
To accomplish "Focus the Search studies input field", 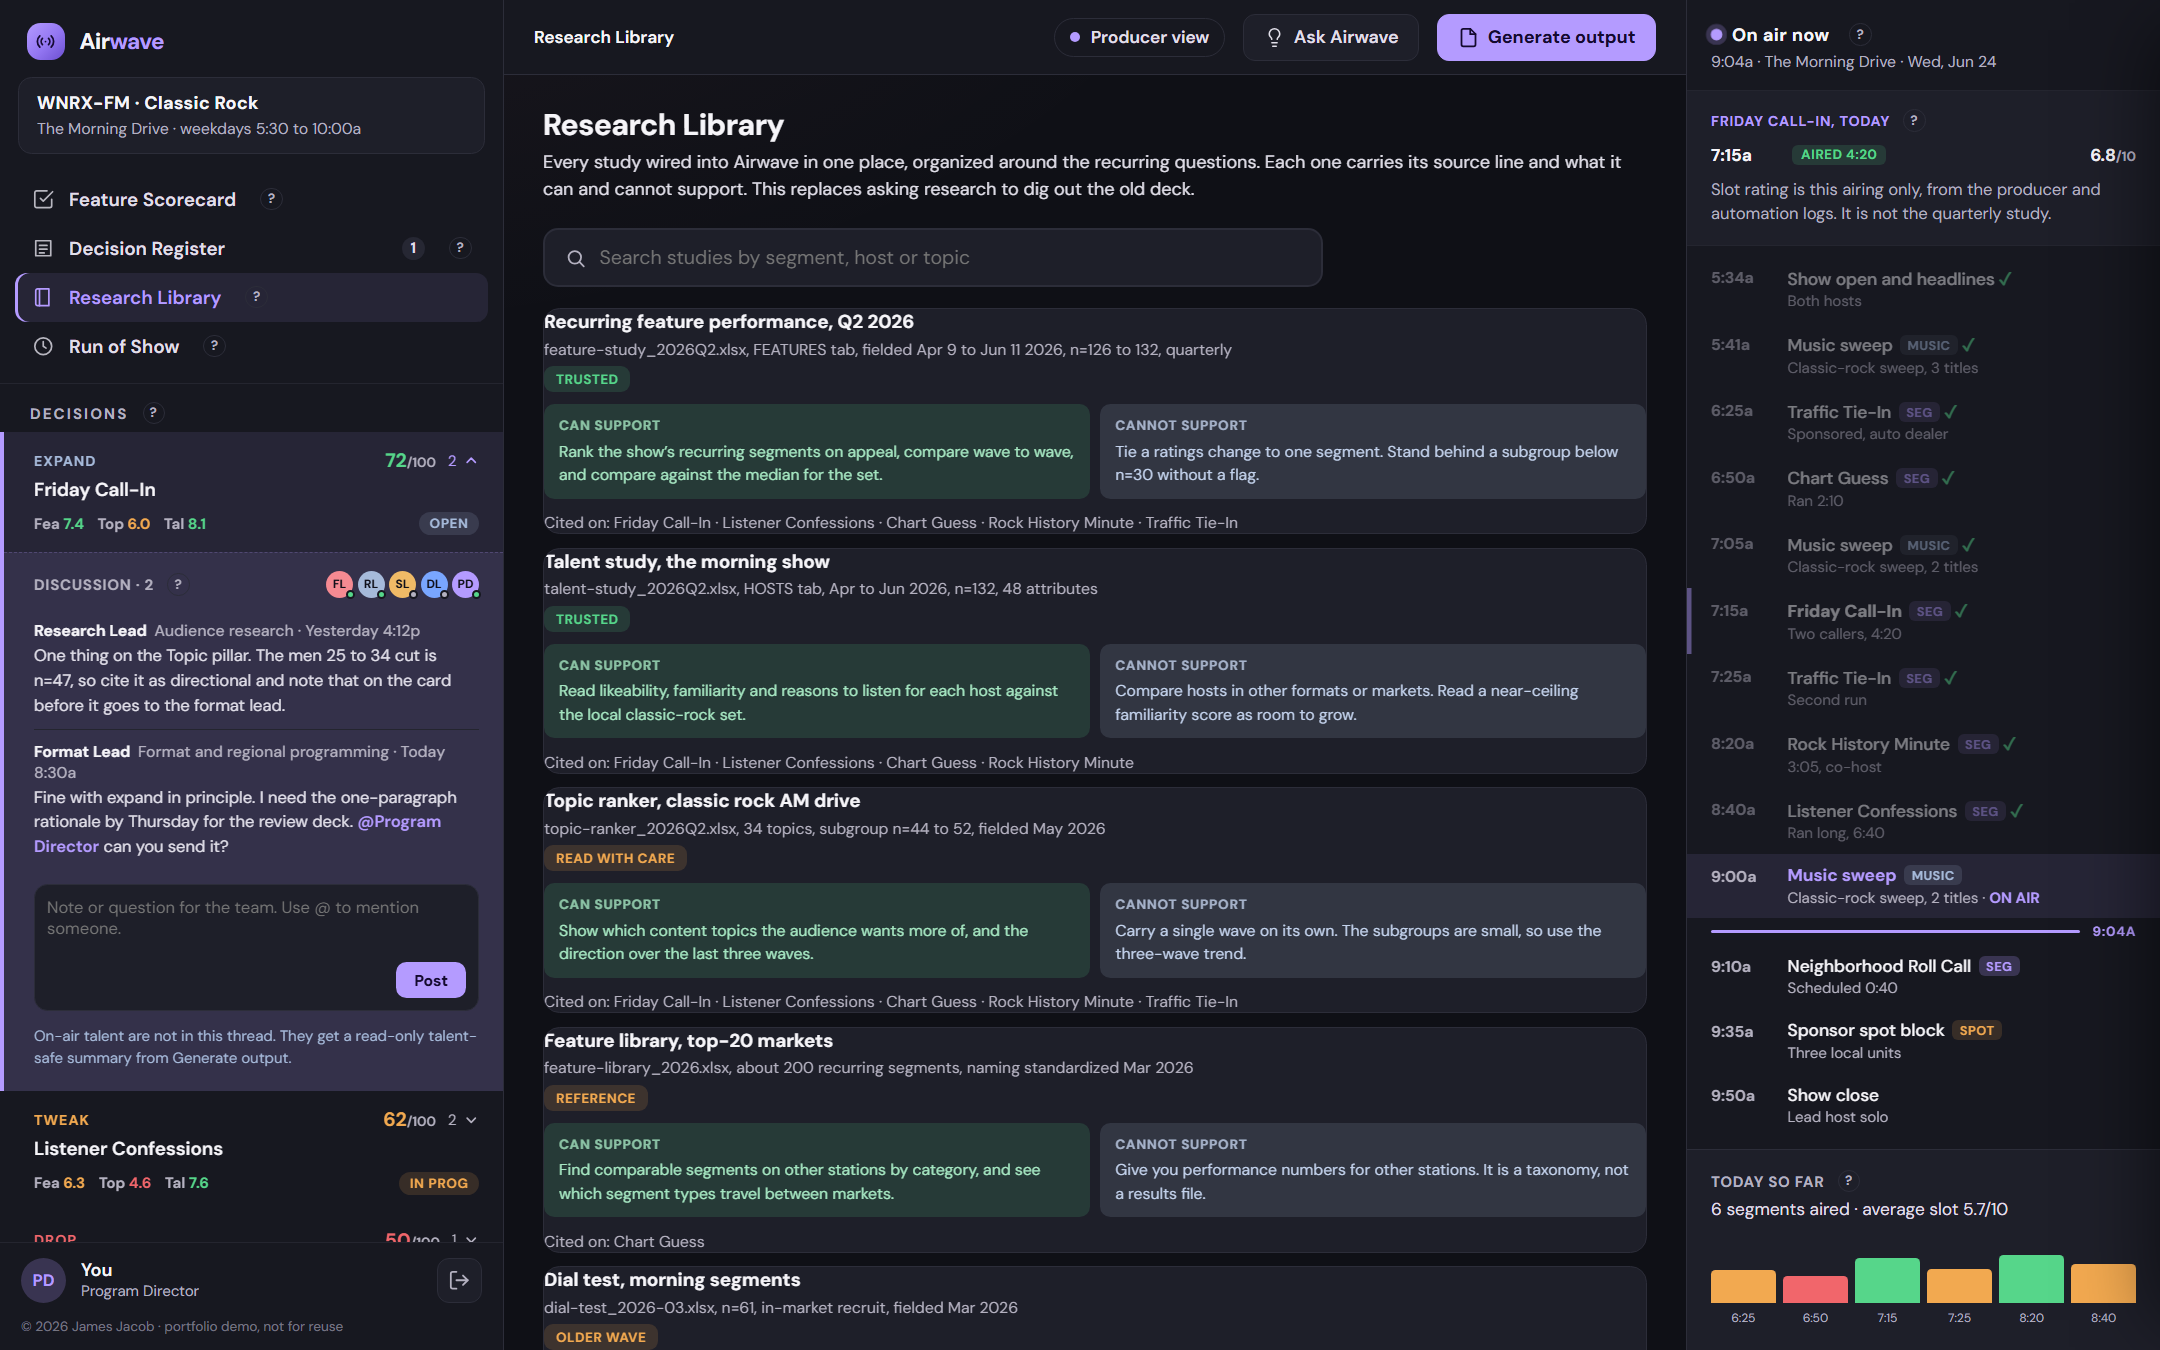I will (x=932, y=258).
